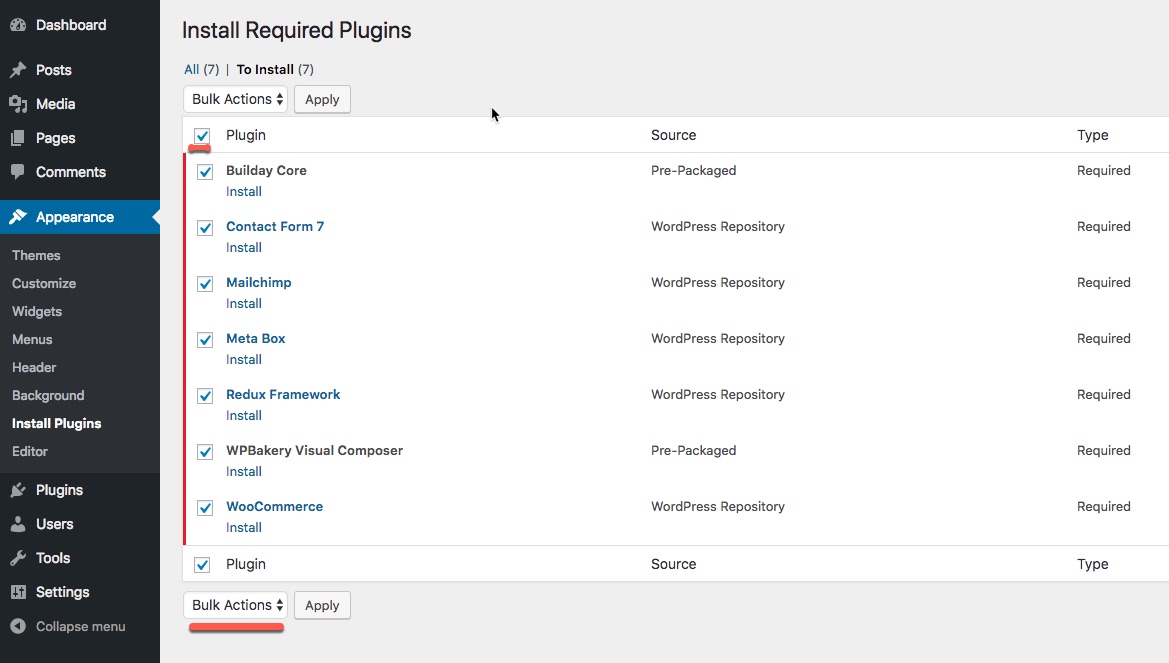Click the Builday Core plugin name
This screenshot has width=1169, height=663.
pyautogui.click(x=266, y=171)
